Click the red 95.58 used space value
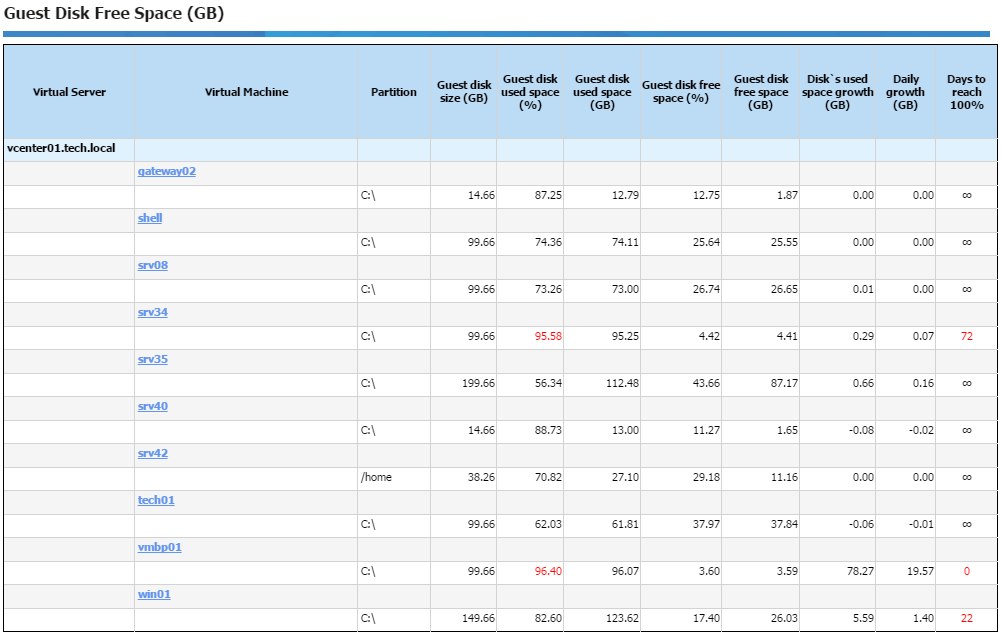 tap(548, 336)
